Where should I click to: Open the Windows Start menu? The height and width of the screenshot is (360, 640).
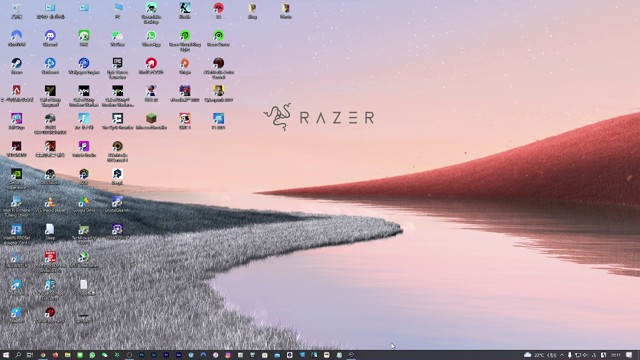click(6, 355)
